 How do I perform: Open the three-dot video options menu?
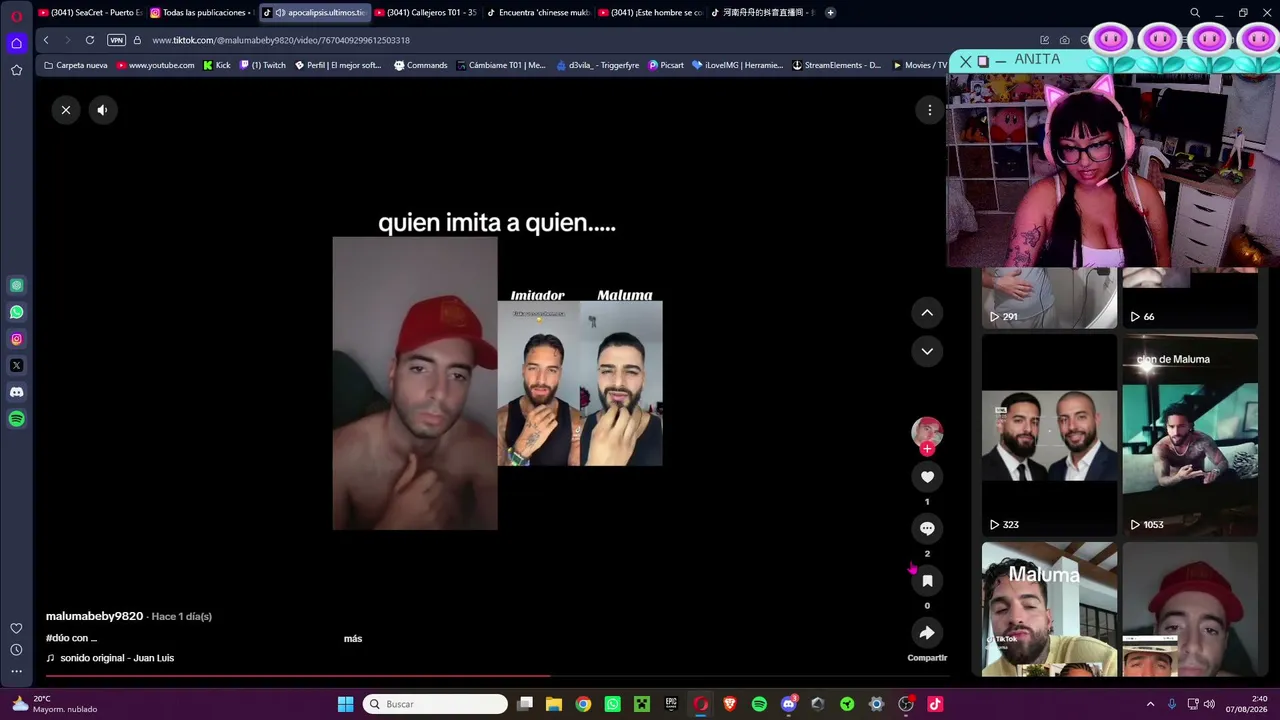pos(929,110)
